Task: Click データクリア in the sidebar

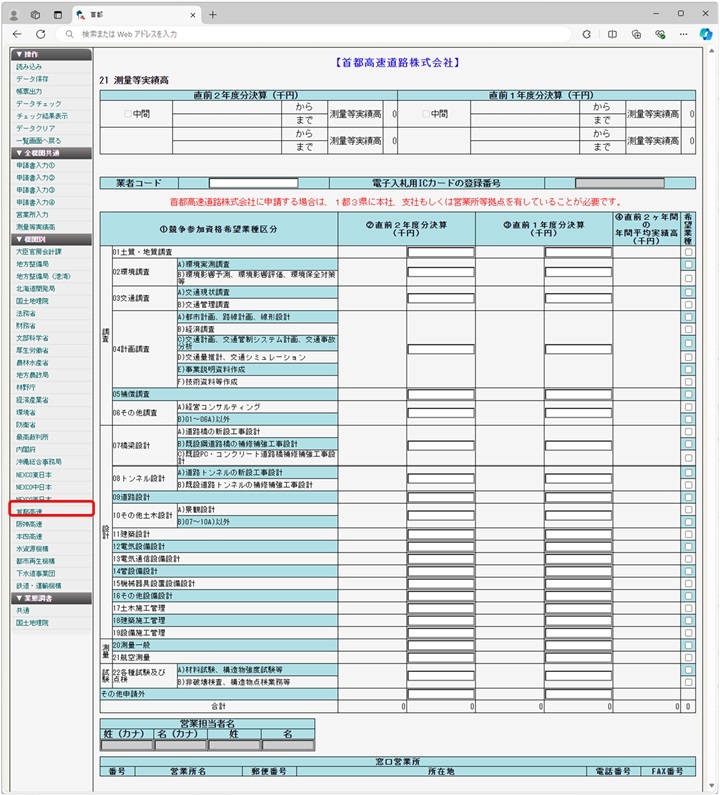Action: (35, 128)
